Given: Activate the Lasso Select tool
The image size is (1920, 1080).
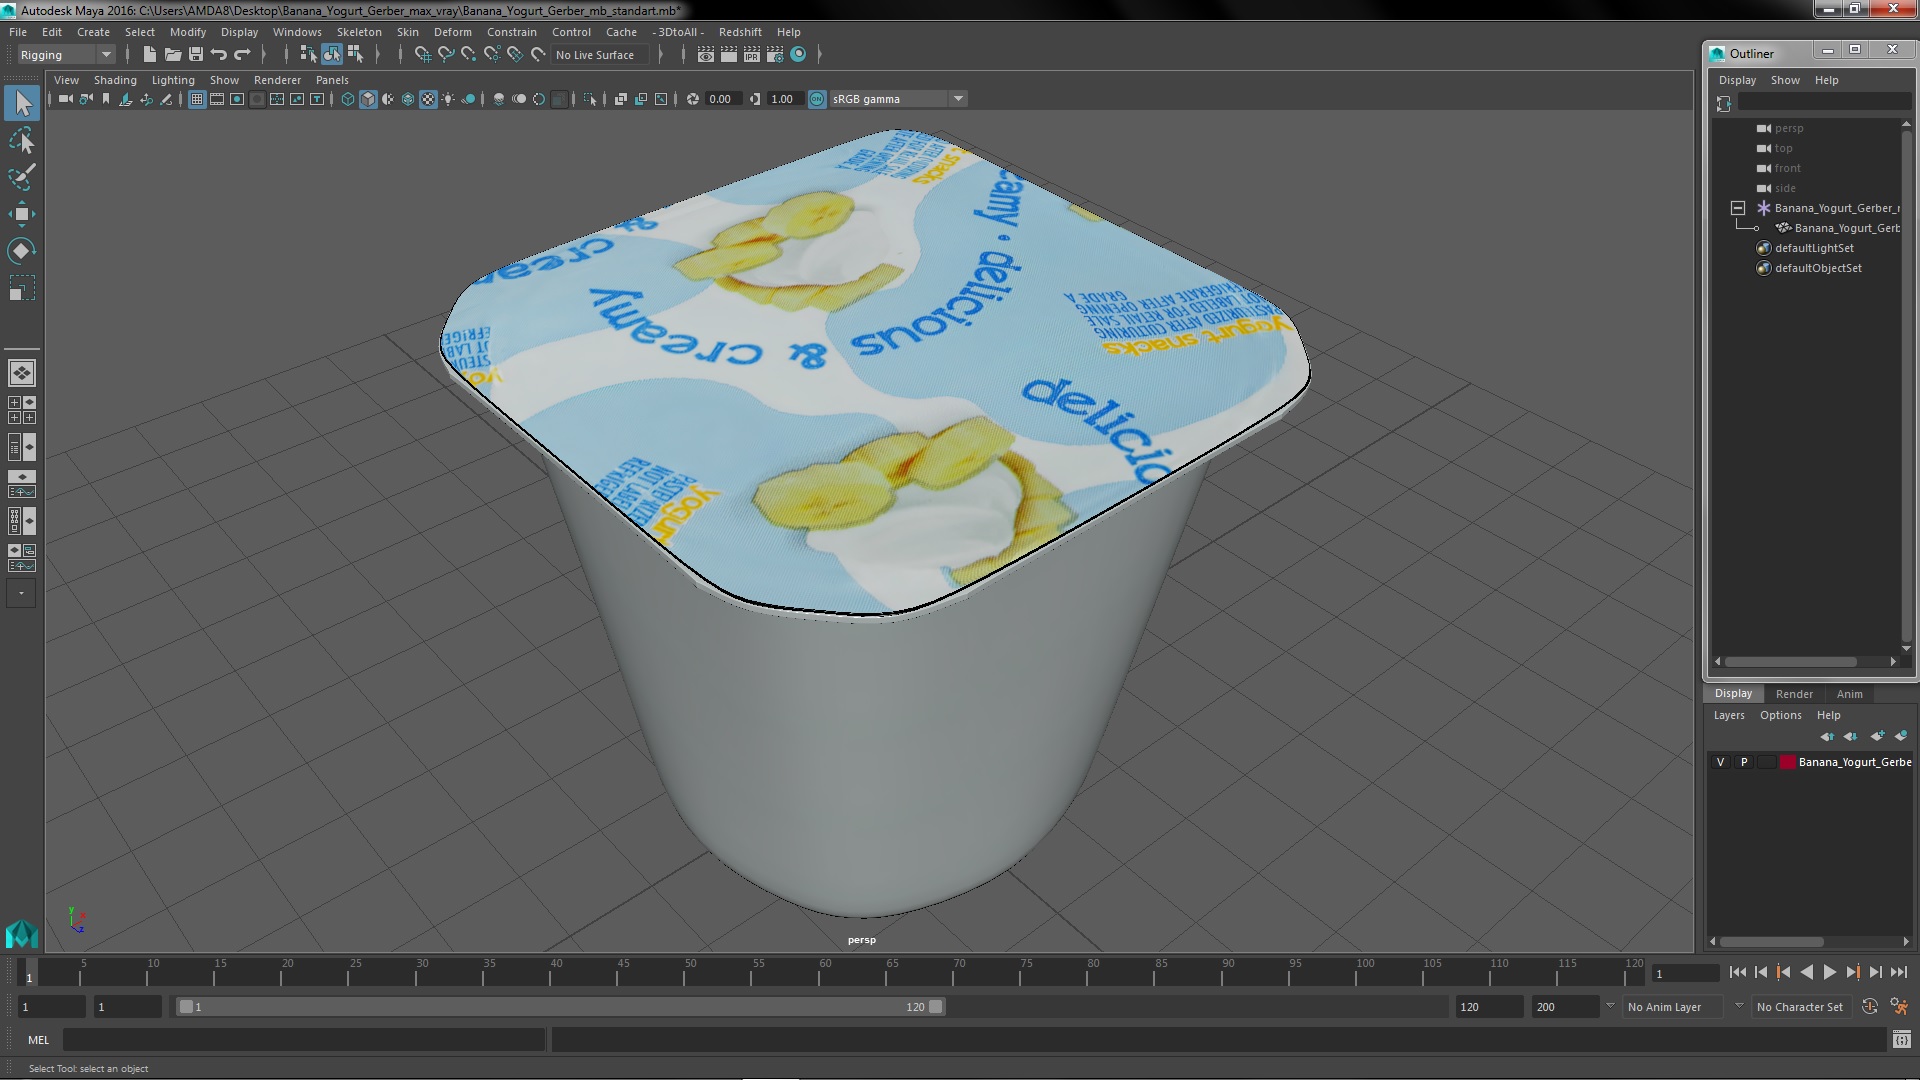Looking at the screenshot, I should click(22, 140).
